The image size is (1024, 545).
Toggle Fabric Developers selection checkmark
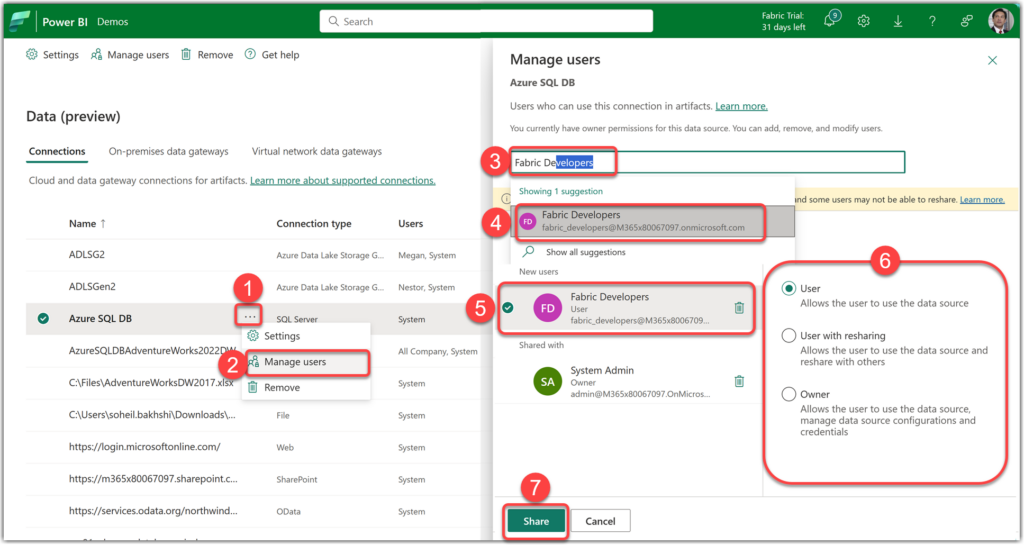(x=508, y=307)
